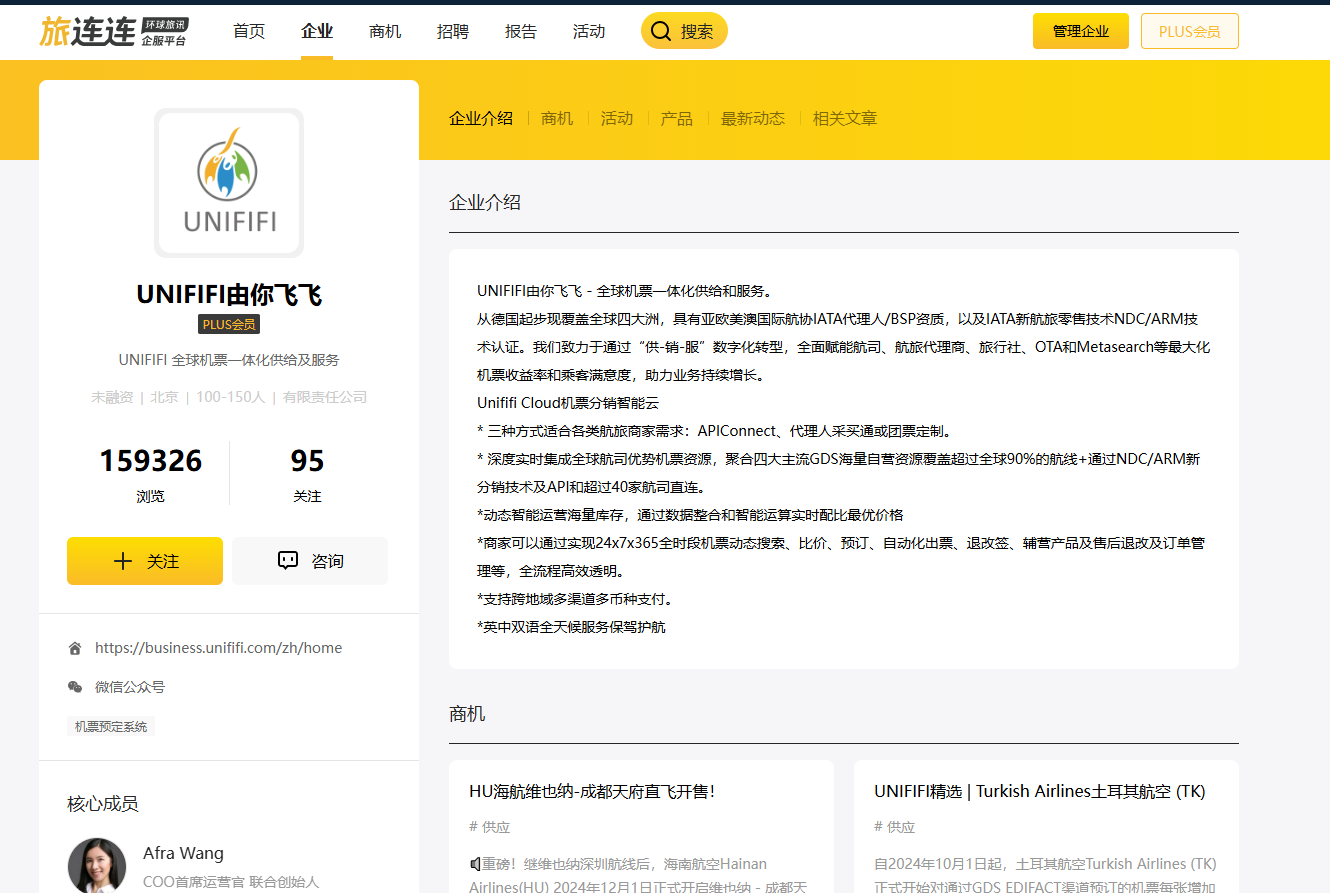
Task: Open the 首页 navigation item
Action: tap(249, 31)
